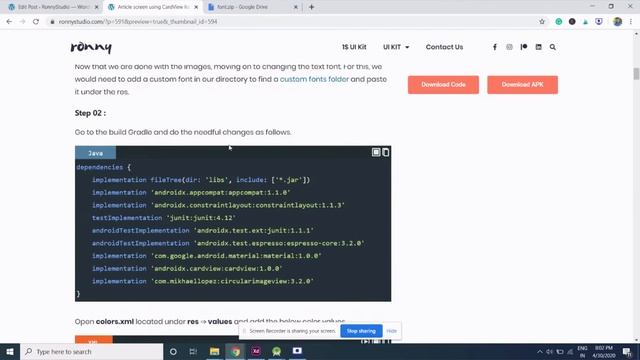Viewport: 640px width, 360px height.
Task: Click the Step 02 heading text
Action: pos(90,113)
